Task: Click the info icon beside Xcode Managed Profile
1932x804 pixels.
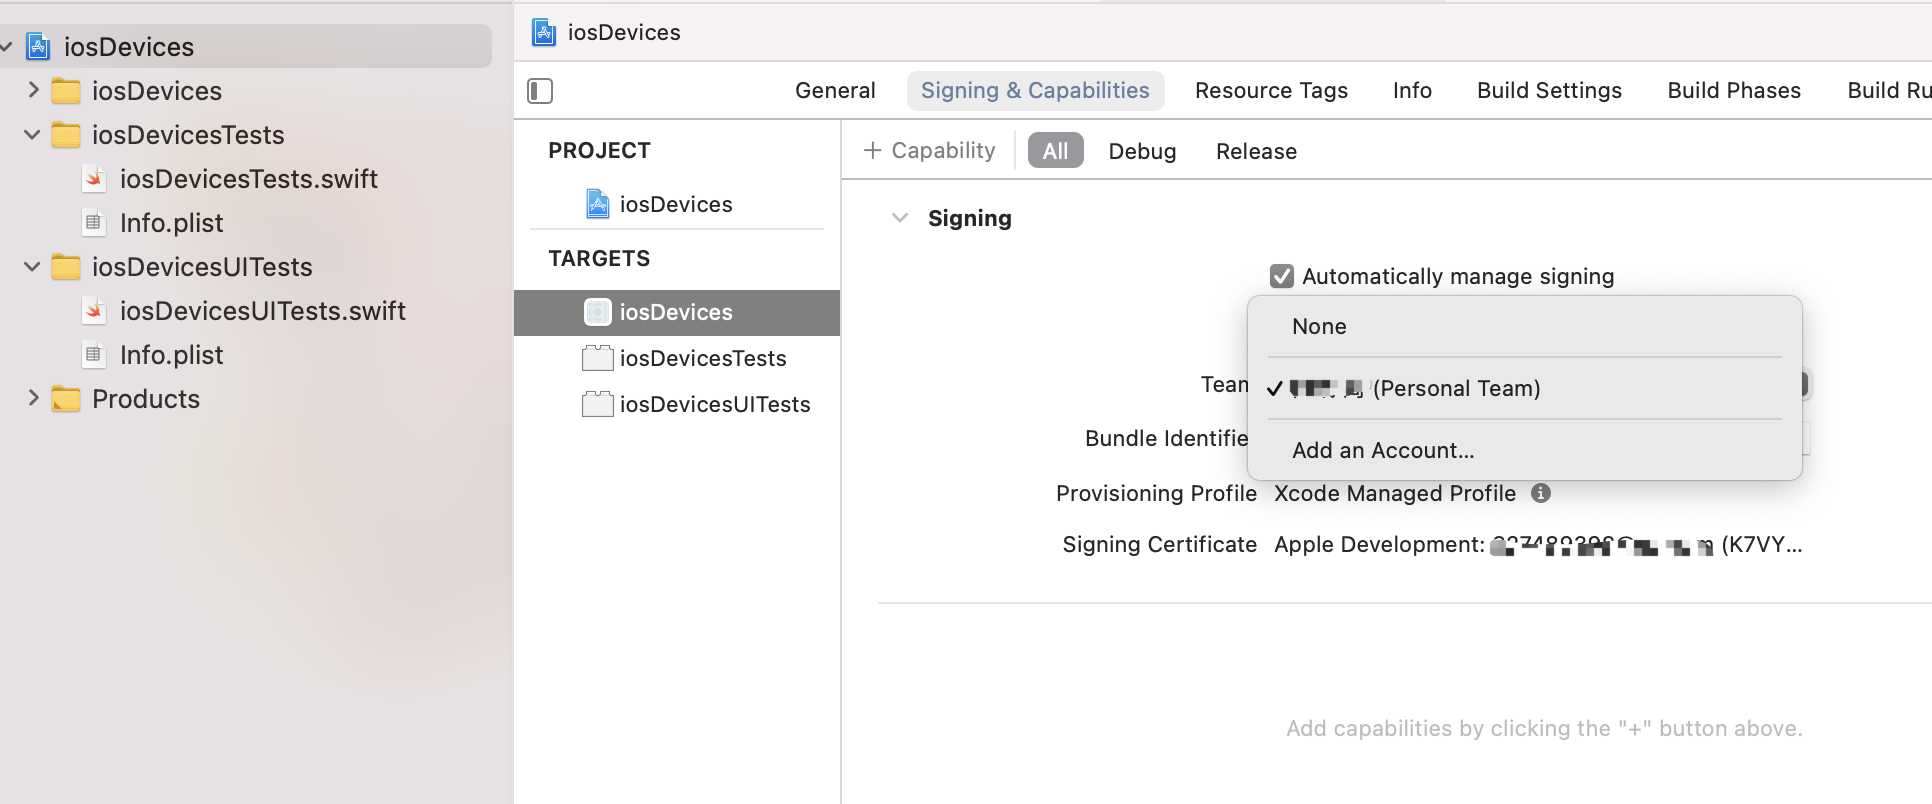Action: click(1541, 493)
